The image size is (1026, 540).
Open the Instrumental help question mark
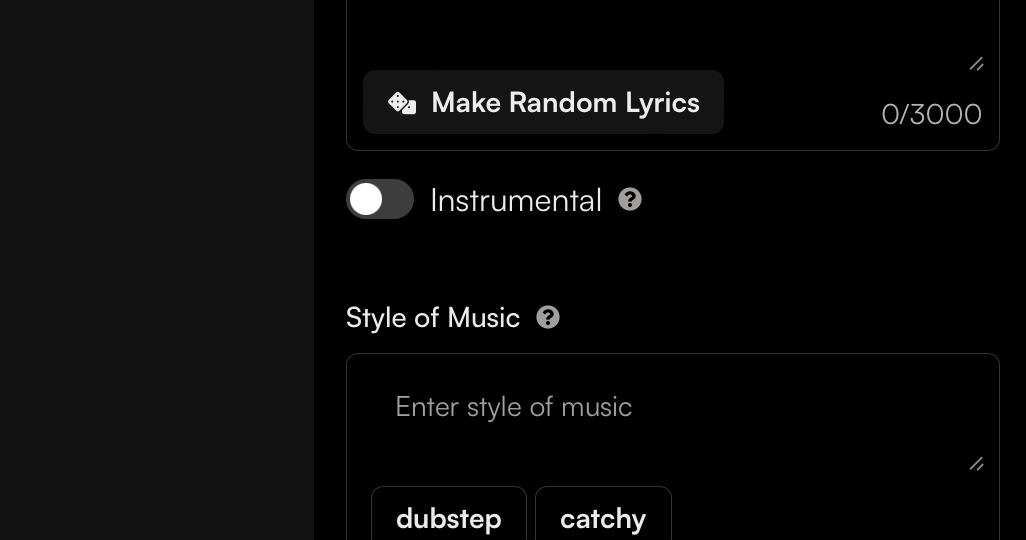tap(630, 199)
